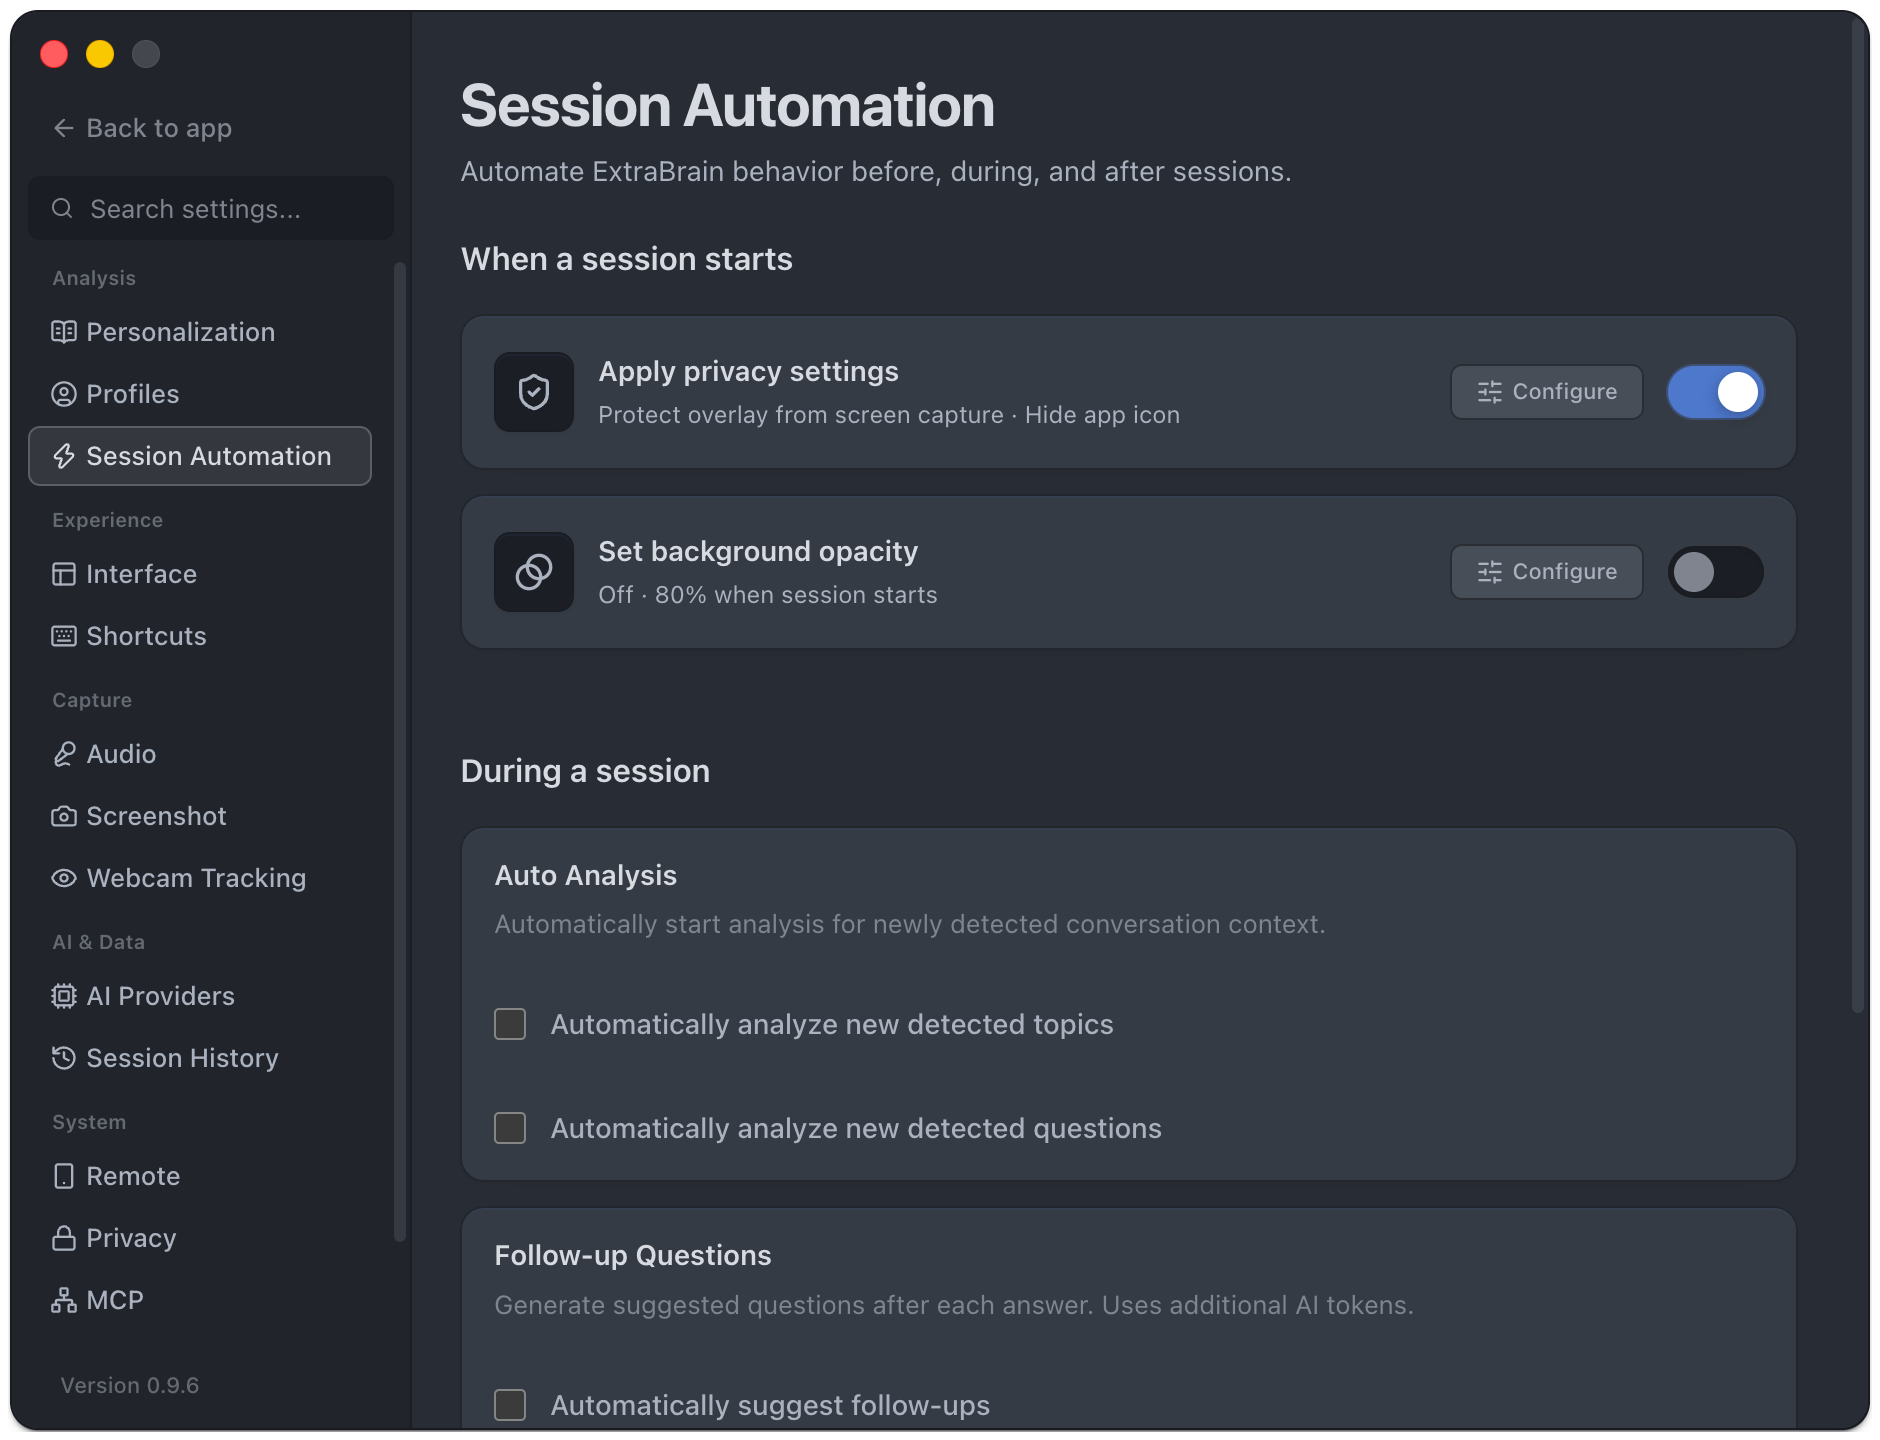Click the Shortcuts keyboard icon

tap(64, 636)
